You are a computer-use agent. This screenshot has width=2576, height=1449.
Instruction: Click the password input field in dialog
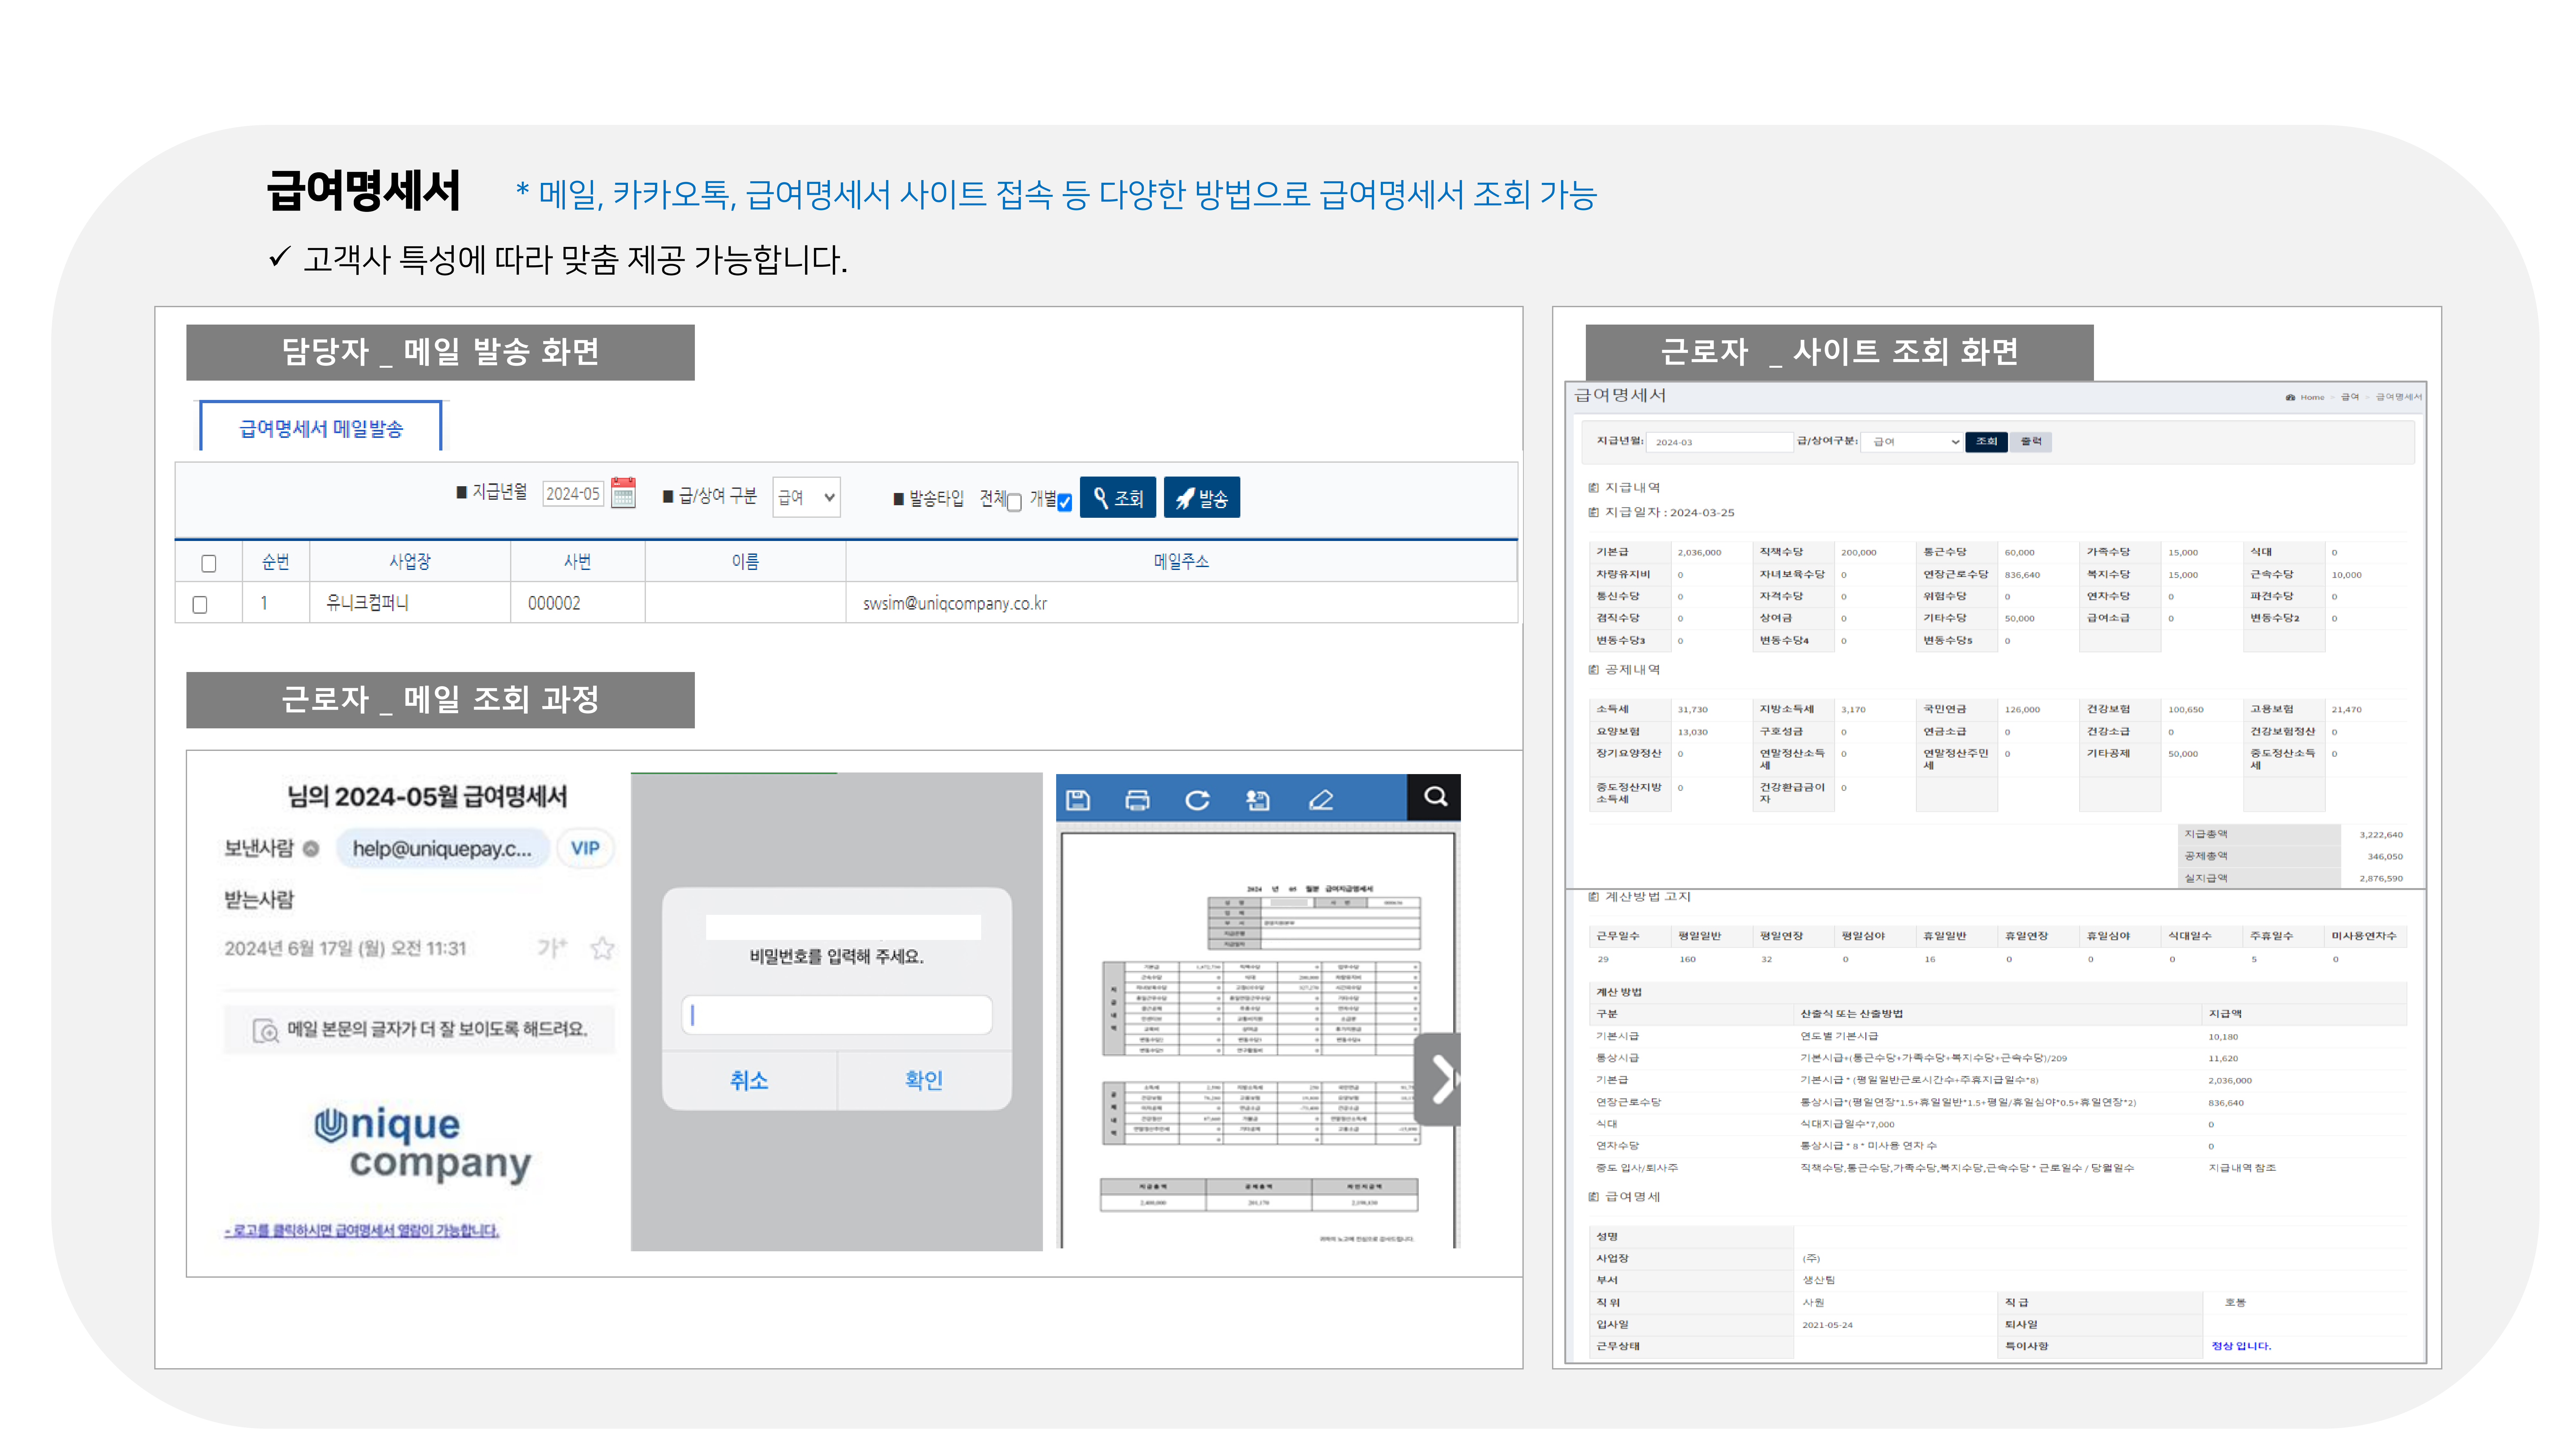tap(837, 1015)
